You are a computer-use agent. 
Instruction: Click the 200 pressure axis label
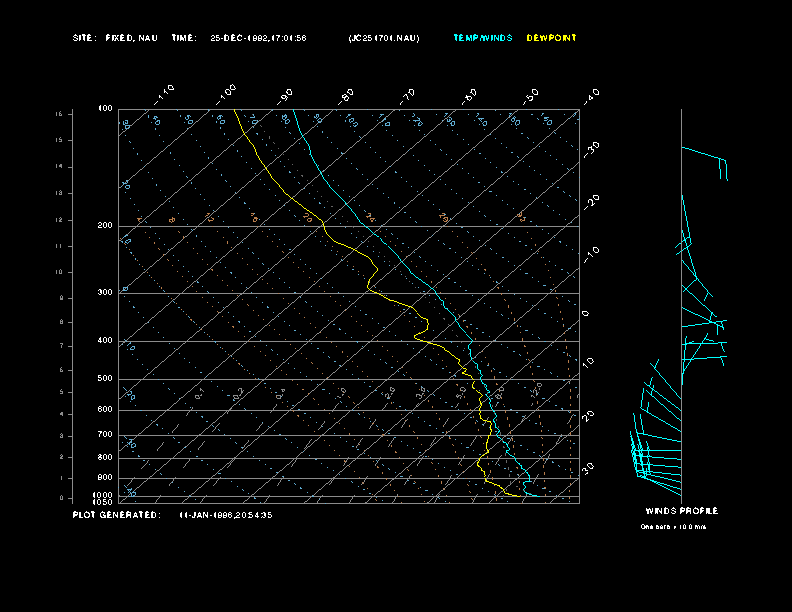point(105,226)
